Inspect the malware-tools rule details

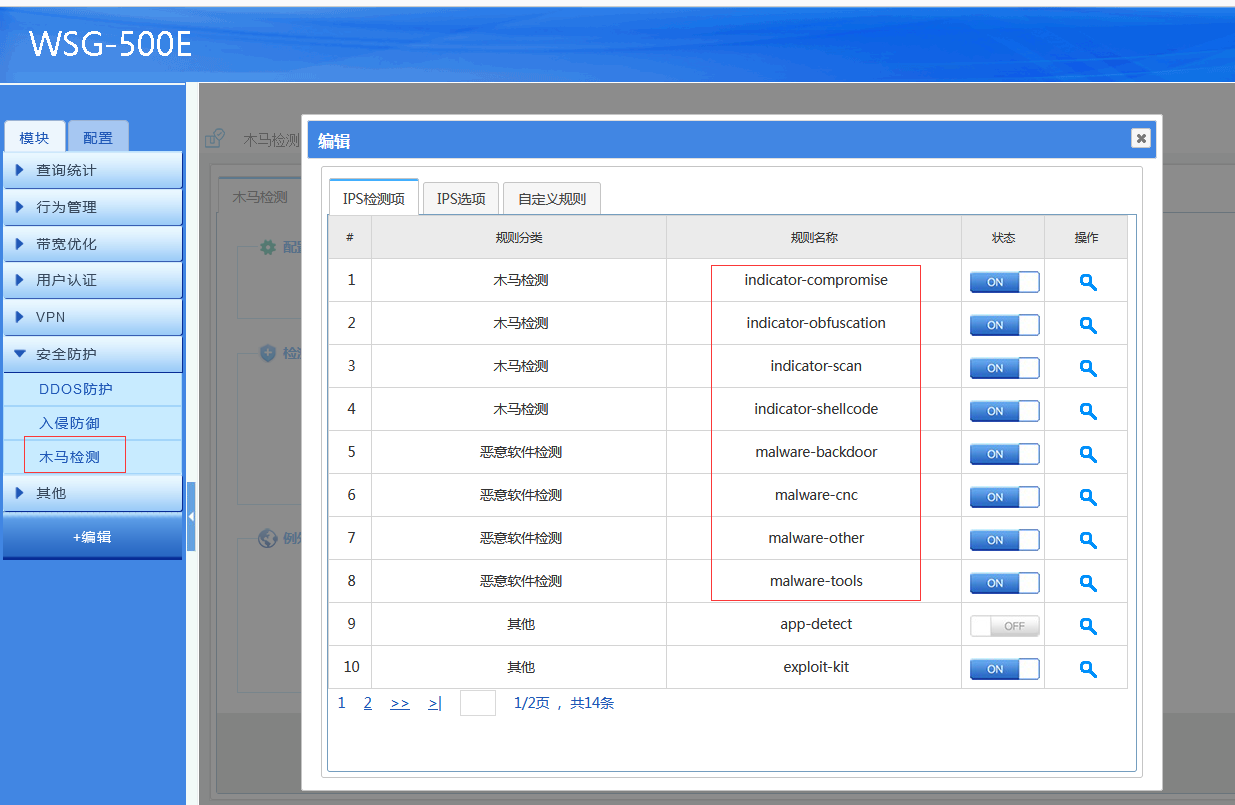click(x=1088, y=583)
